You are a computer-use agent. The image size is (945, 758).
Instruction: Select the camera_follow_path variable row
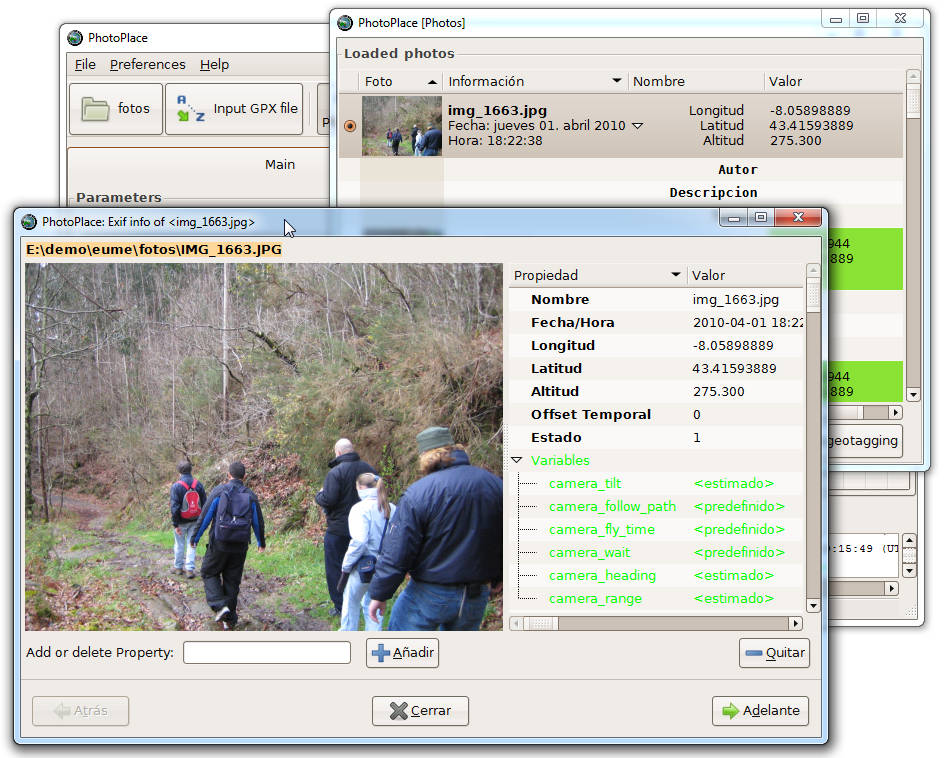point(656,507)
